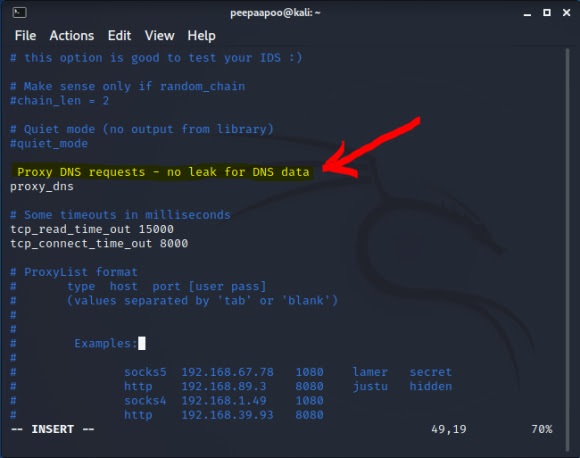The image size is (580, 458).
Task: Click the '#quiet_mode' line
Action: click(x=49, y=144)
